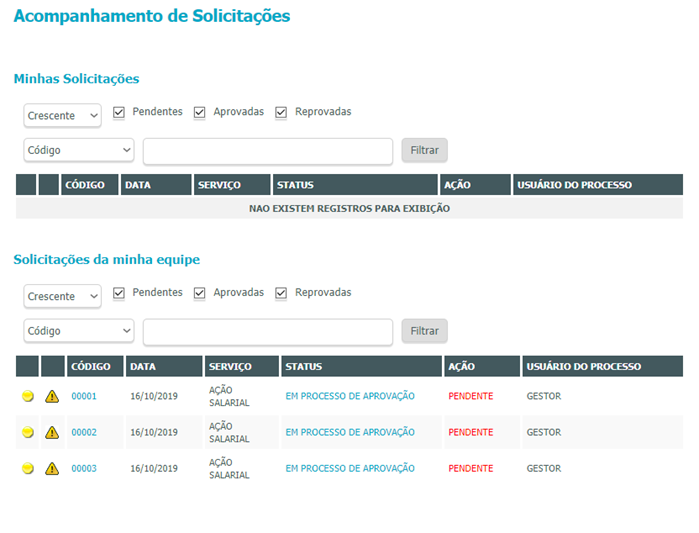Open request code 00001 link
699x533 pixels.
pyautogui.click(x=84, y=396)
